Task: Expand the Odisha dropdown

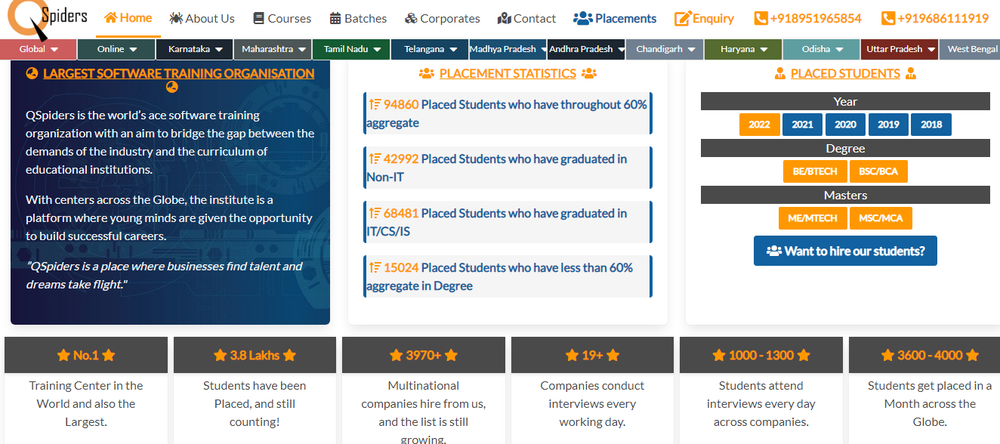Action: (821, 49)
